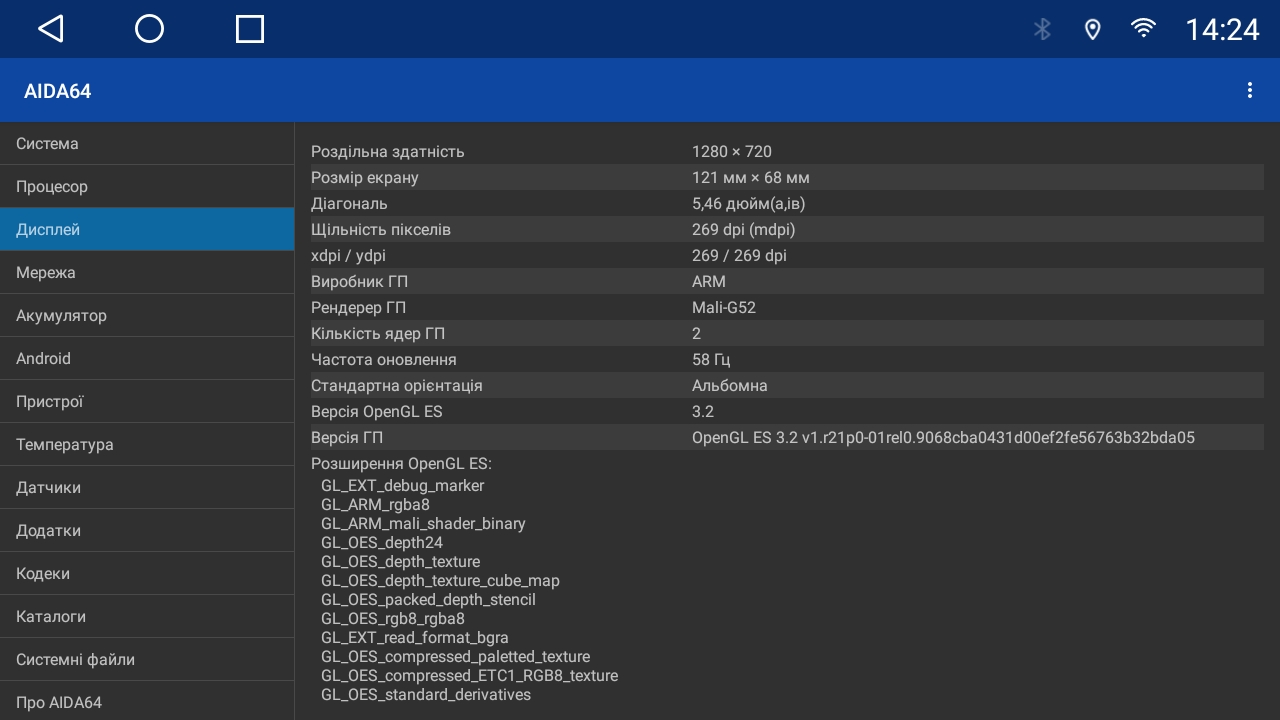Select the GL_ARM_rgba8 extension
This screenshot has height=720, width=1280.
pos(375,505)
